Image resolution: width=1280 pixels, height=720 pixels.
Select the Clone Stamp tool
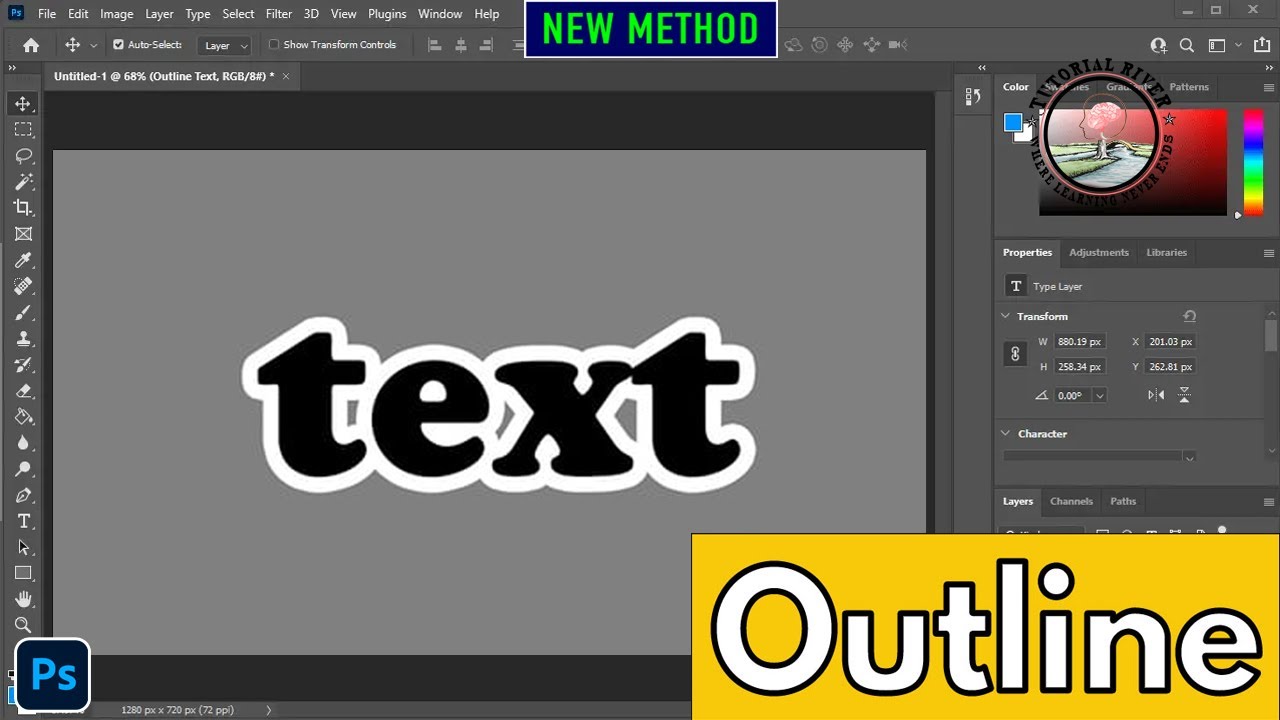click(23, 339)
